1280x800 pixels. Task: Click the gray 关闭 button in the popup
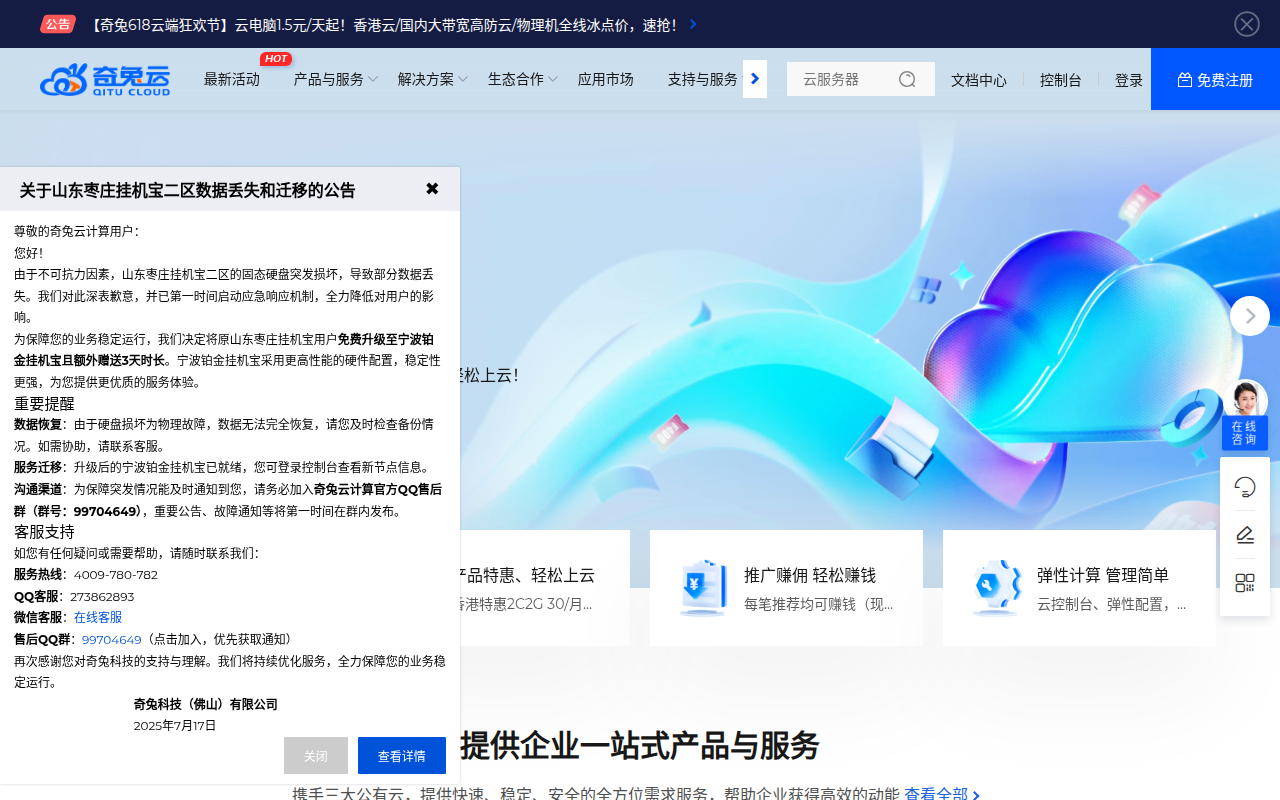coord(316,756)
